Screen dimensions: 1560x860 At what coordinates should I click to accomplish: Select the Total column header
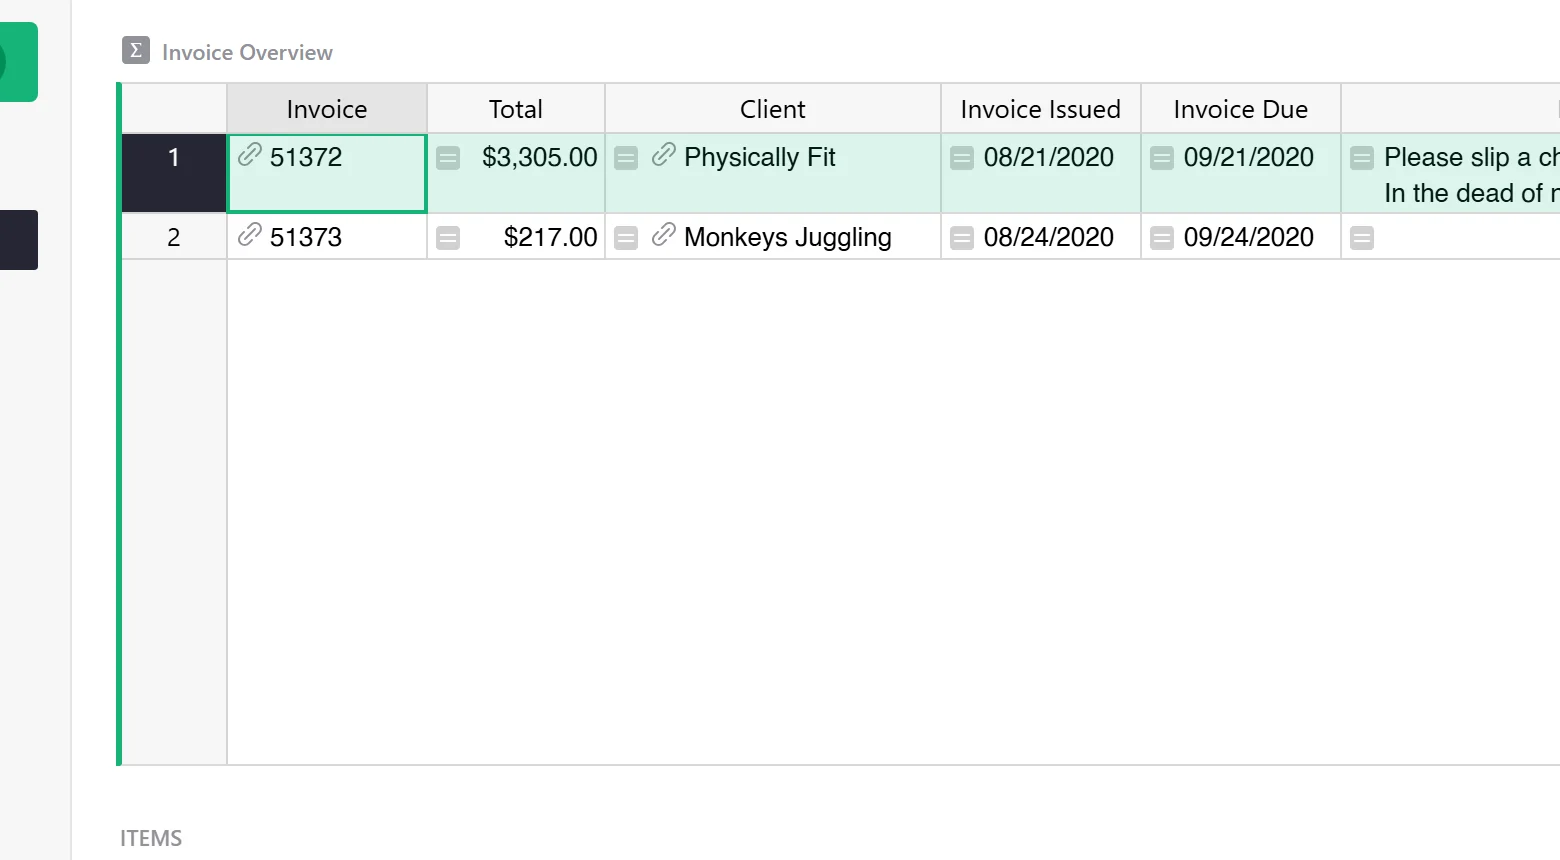click(x=516, y=109)
